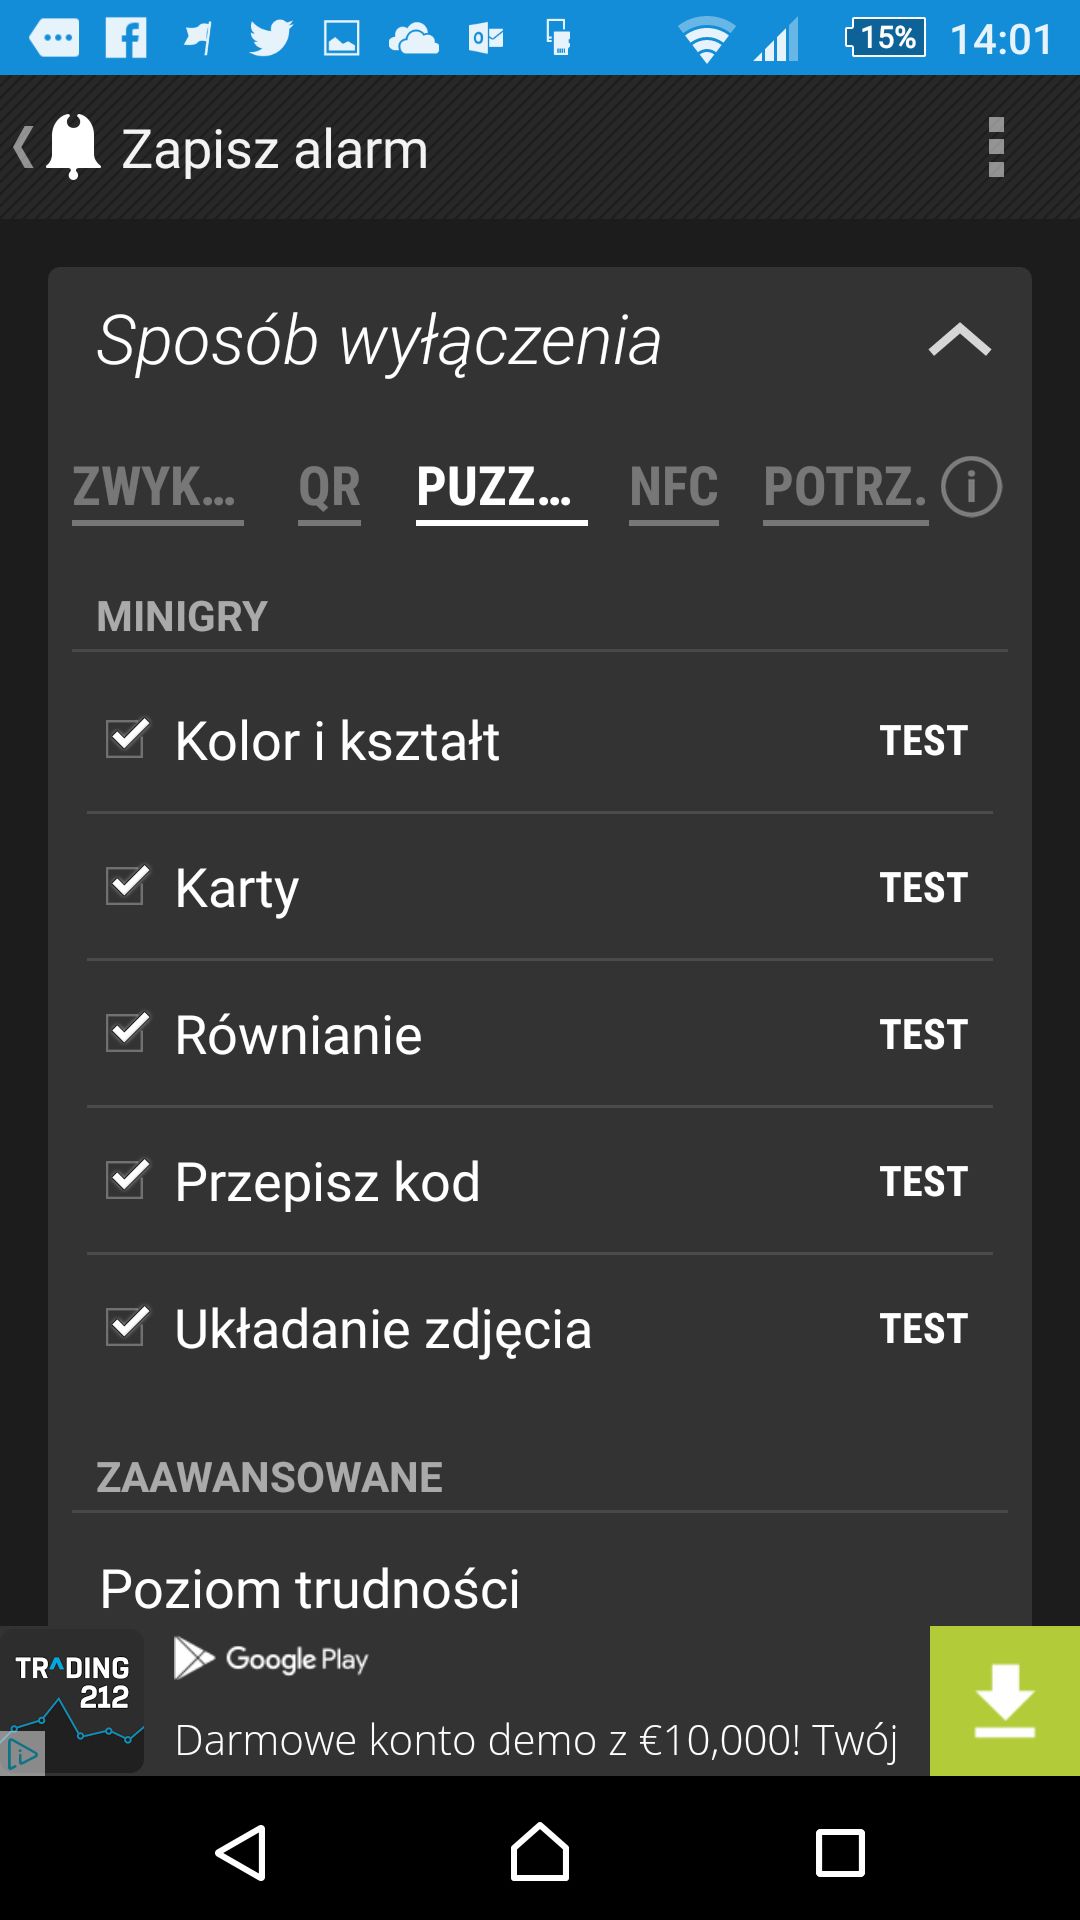This screenshot has height=1920, width=1080.
Task: Switch to the QR tab
Action: (329, 490)
